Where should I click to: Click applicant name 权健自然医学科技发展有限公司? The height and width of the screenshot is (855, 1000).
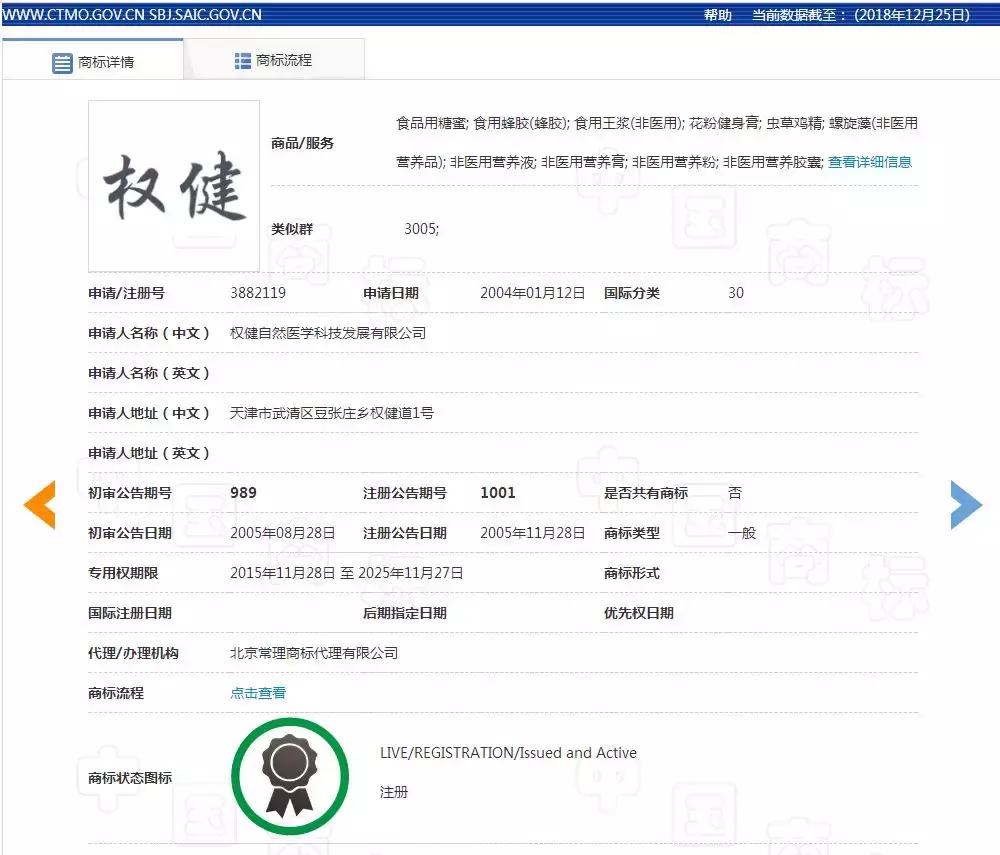327,333
